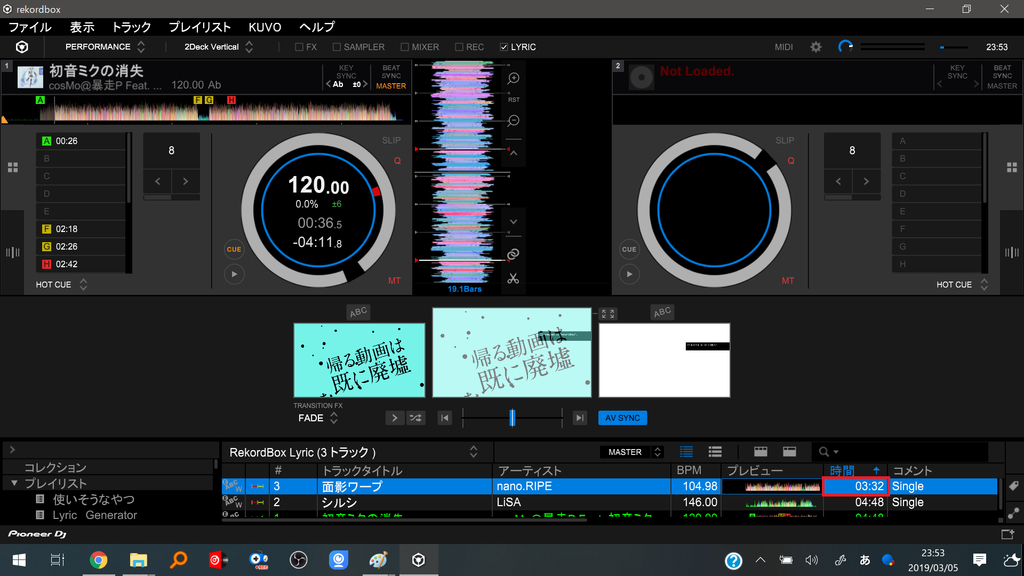The image size is (1024, 576).
Task: Click the link chain icon beside waveform
Action: (x=513, y=254)
